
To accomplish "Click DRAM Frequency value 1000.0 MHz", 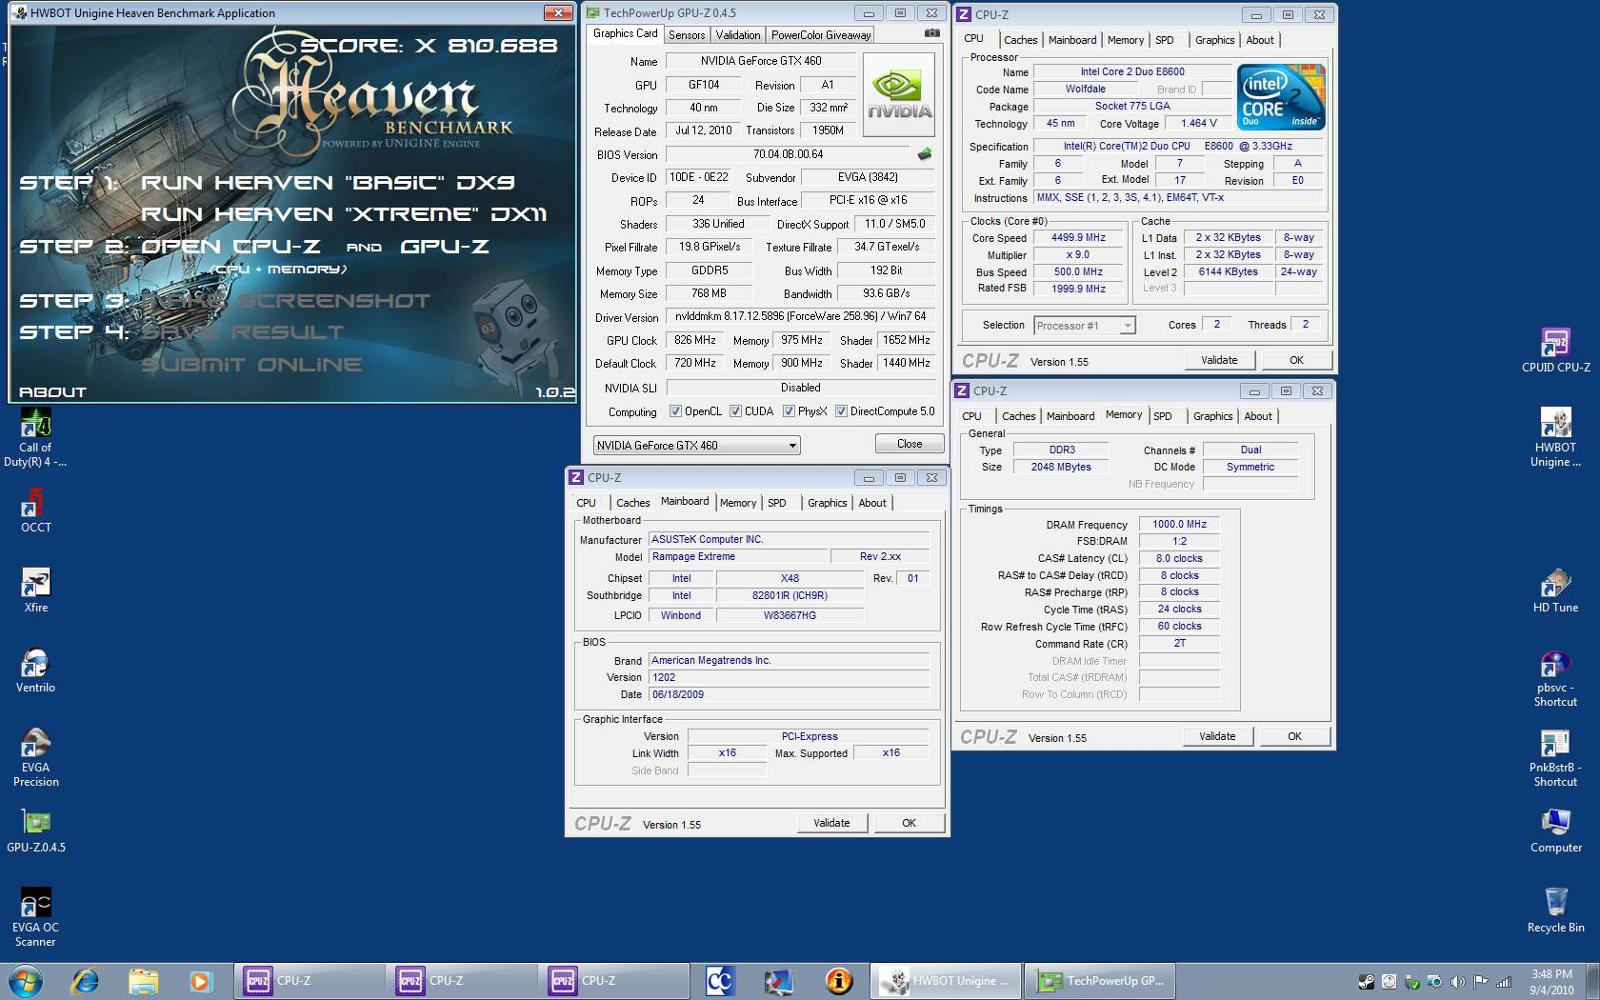I will pyautogui.click(x=1179, y=524).
